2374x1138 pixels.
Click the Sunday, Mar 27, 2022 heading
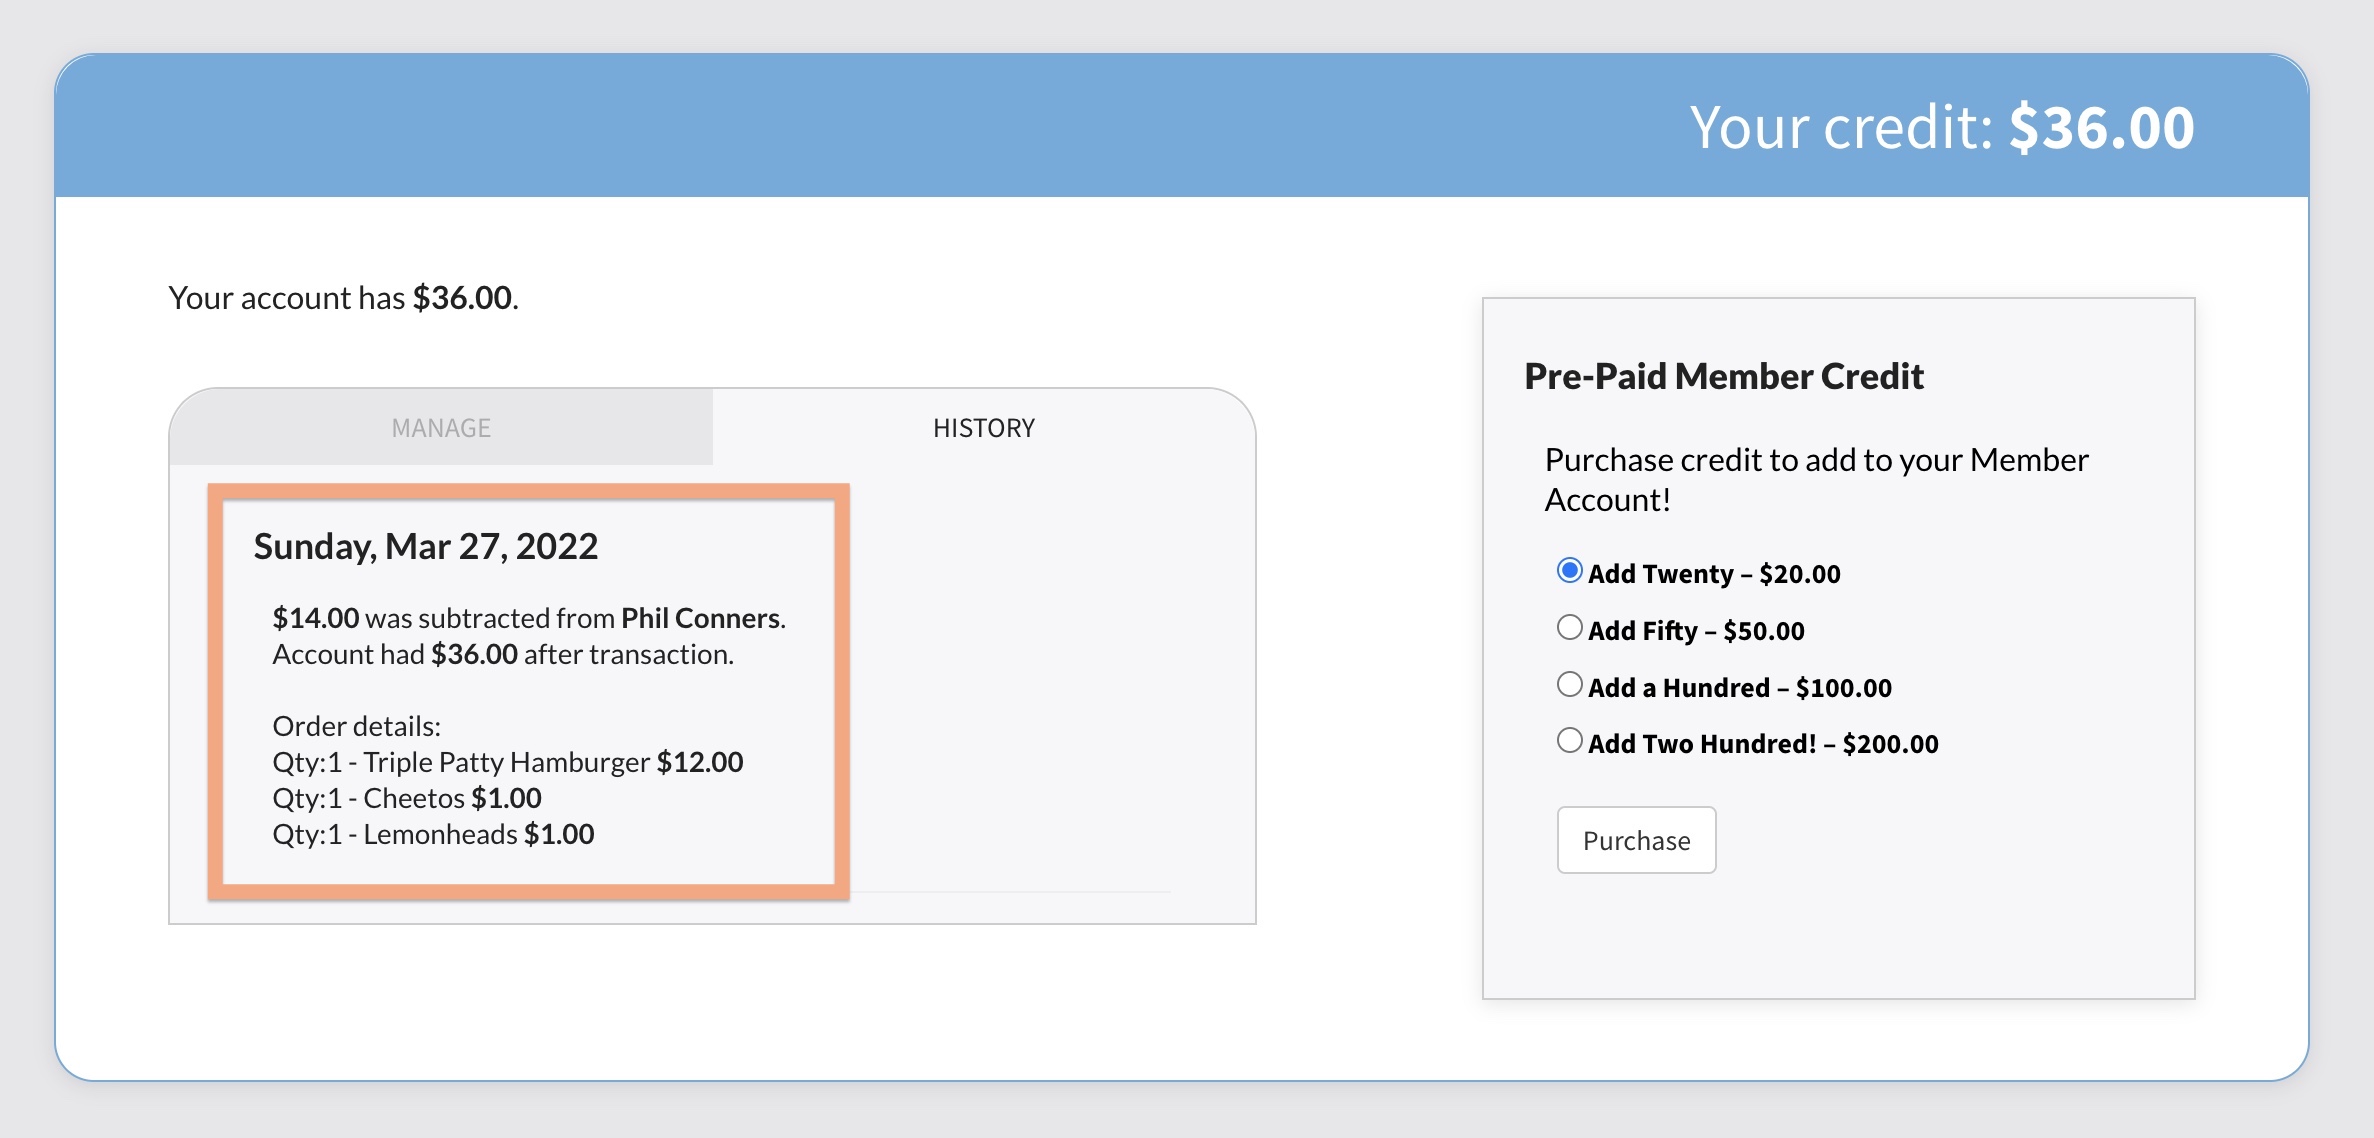[x=425, y=547]
